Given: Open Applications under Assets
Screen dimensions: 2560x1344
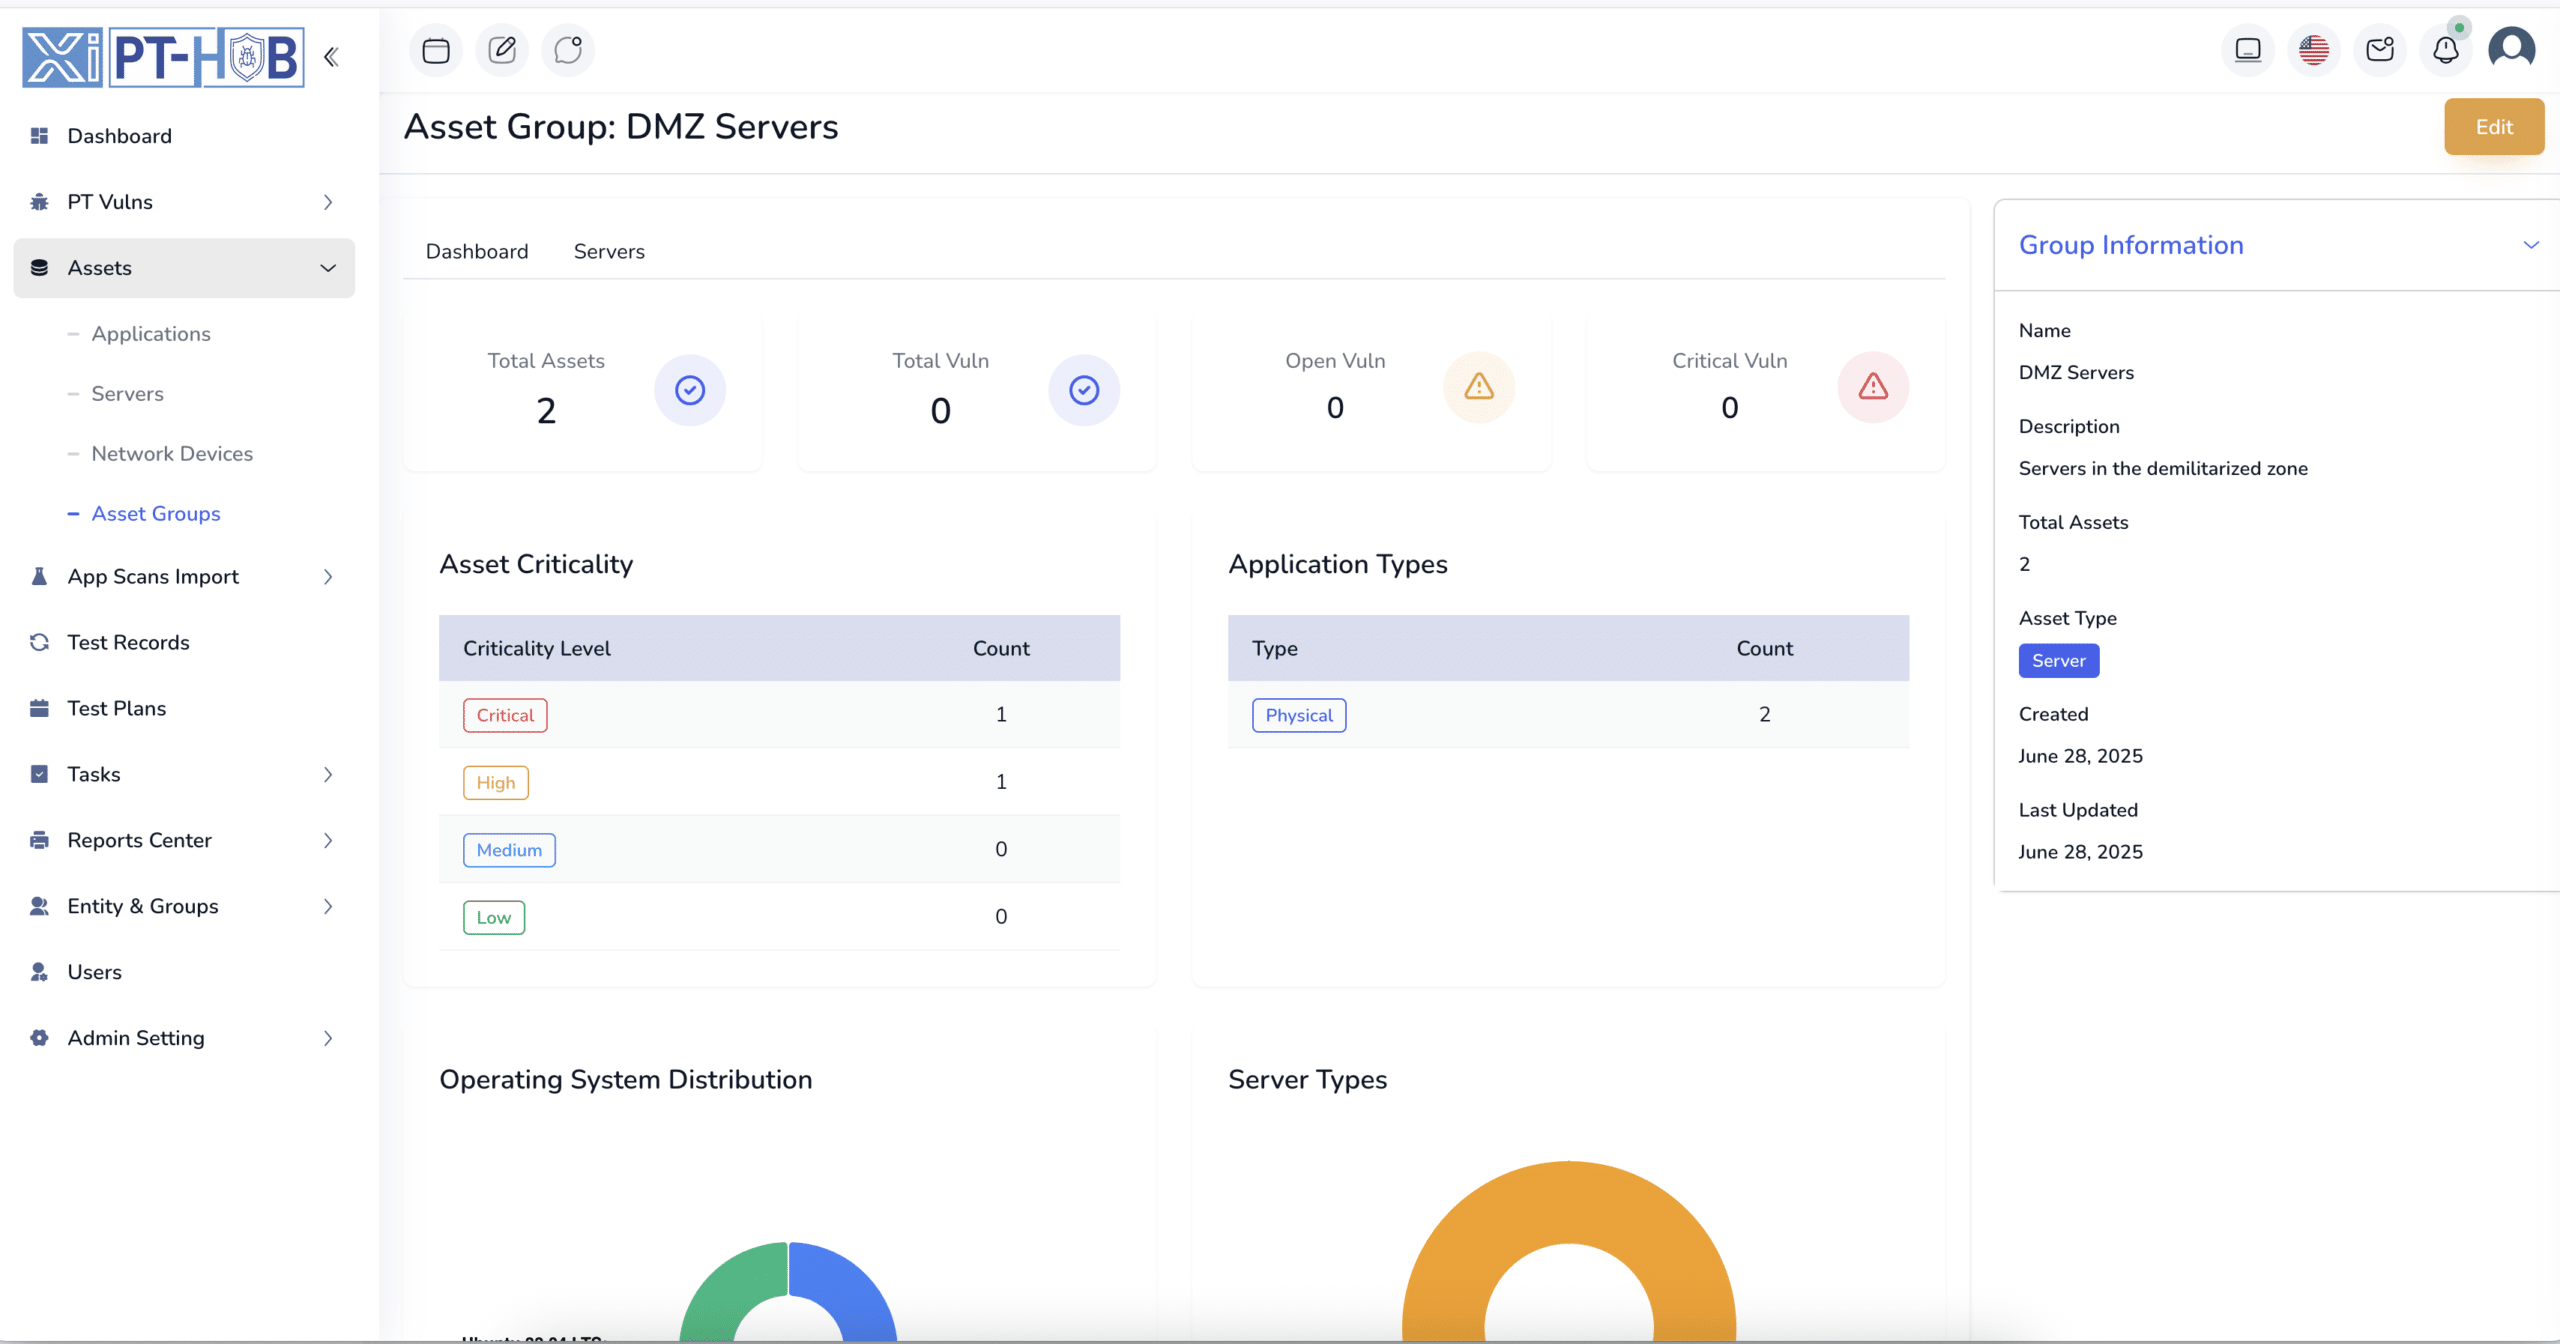Looking at the screenshot, I should pos(151,334).
